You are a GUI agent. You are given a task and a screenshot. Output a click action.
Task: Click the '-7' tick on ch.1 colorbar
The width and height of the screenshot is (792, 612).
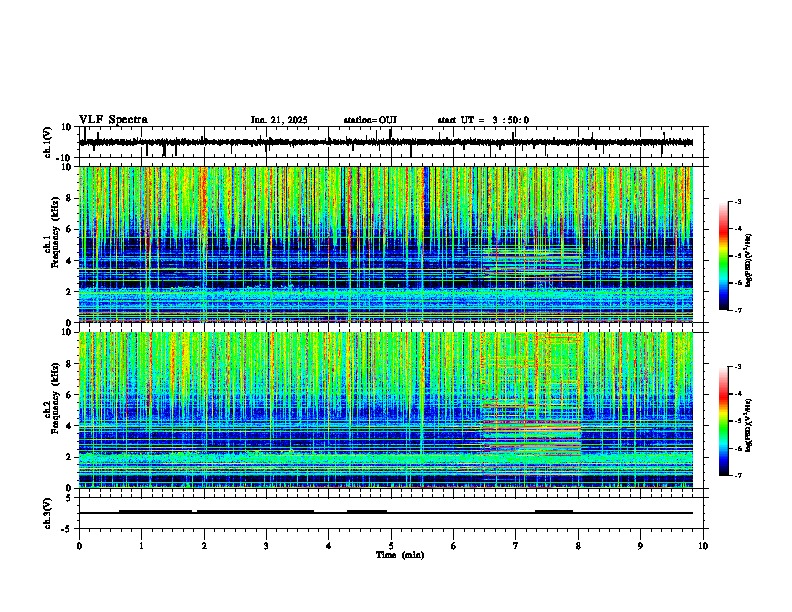737,310
